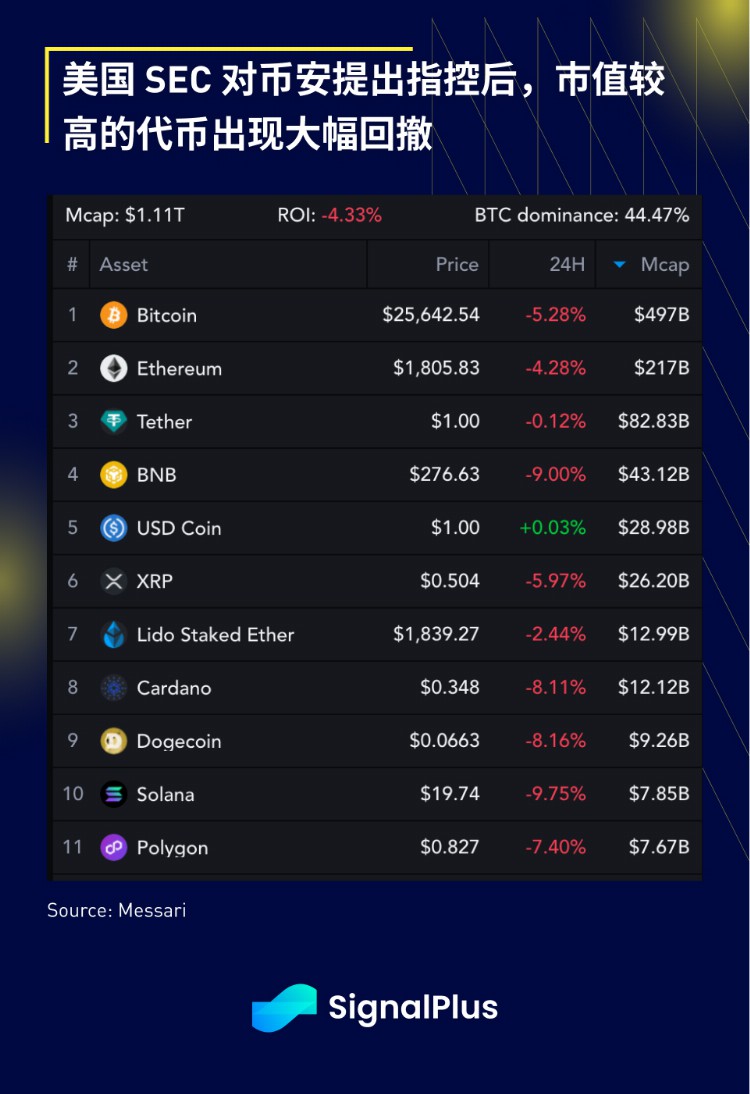Click the BTC dominance statistic

(x=581, y=215)
